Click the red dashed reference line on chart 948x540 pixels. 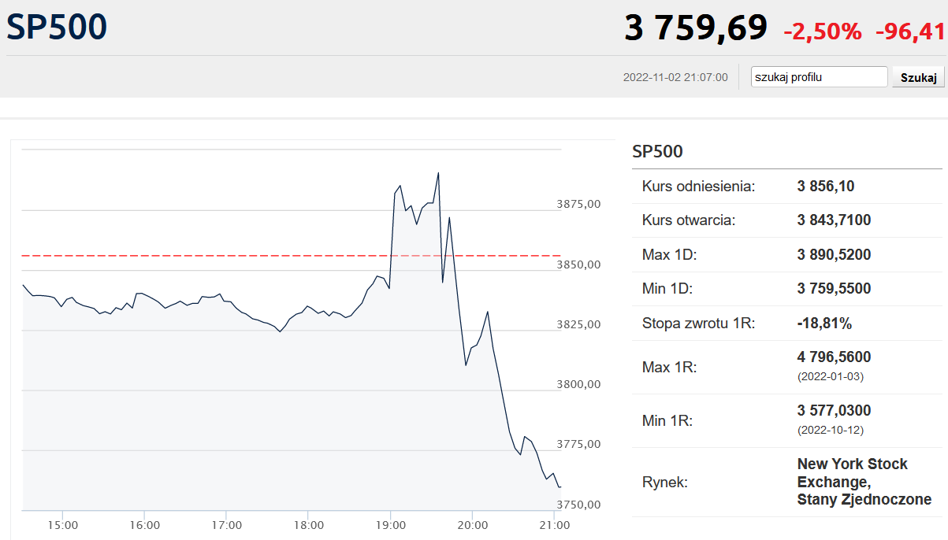pos(200,256)
